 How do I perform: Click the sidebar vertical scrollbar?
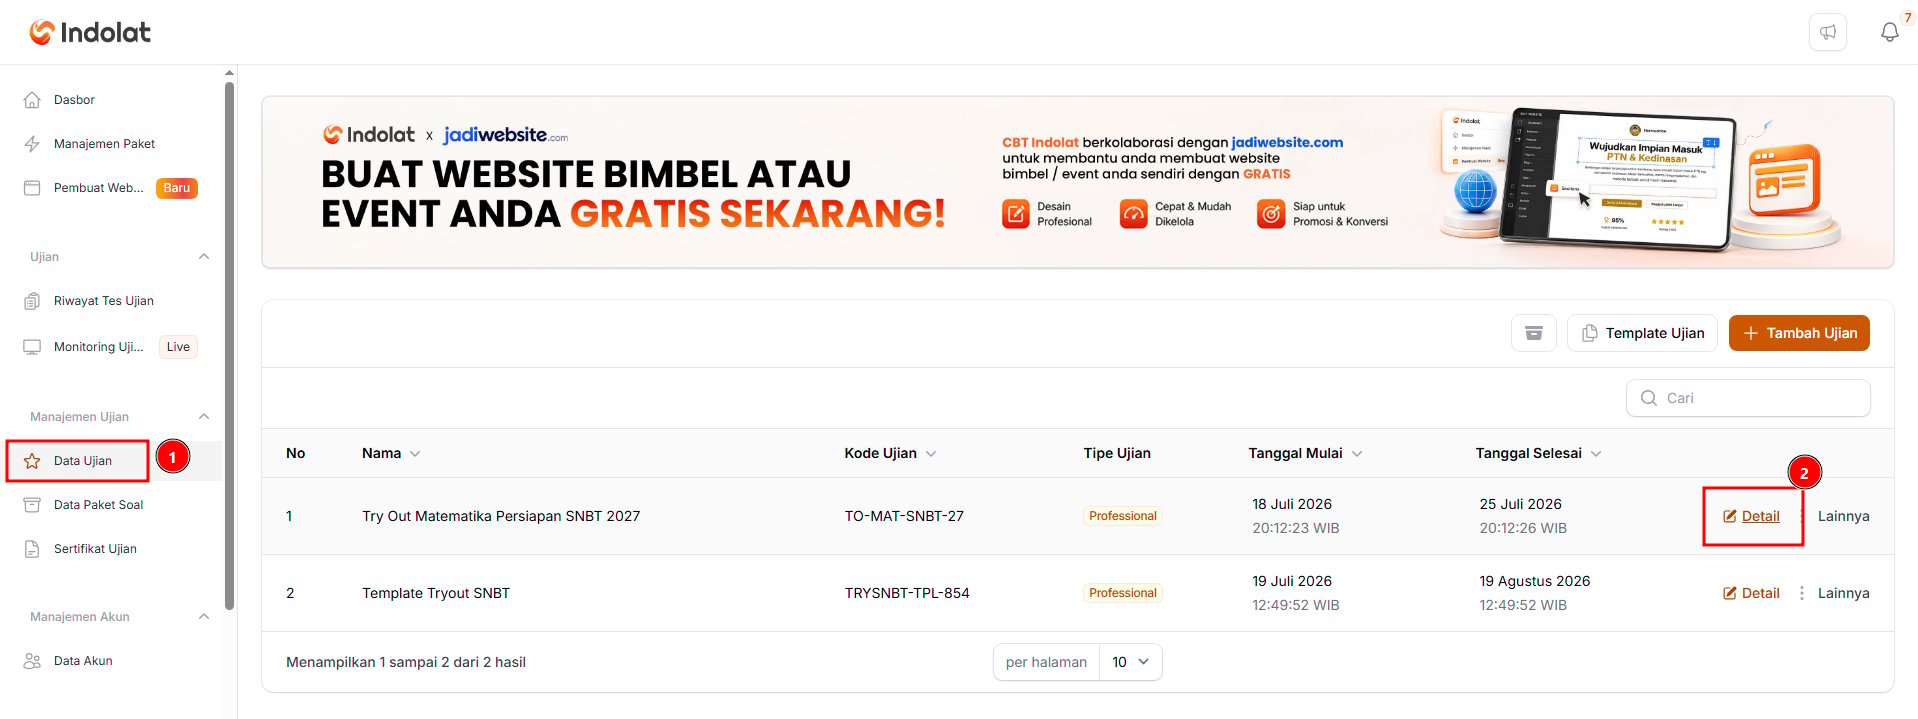click(x=229, y=345)
